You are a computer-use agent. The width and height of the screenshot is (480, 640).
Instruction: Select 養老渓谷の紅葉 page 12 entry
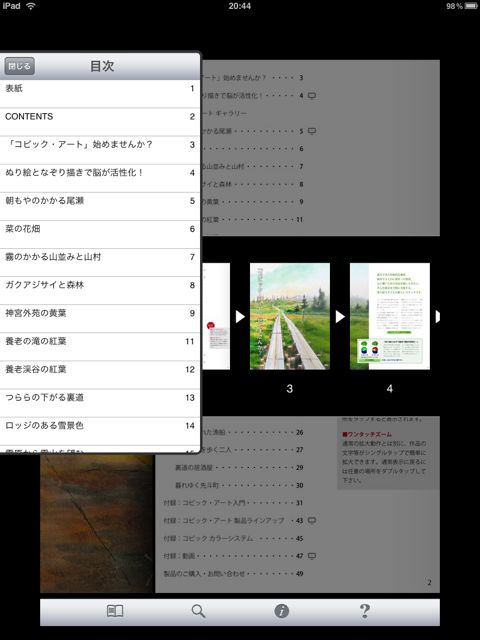tap(100, 375)
